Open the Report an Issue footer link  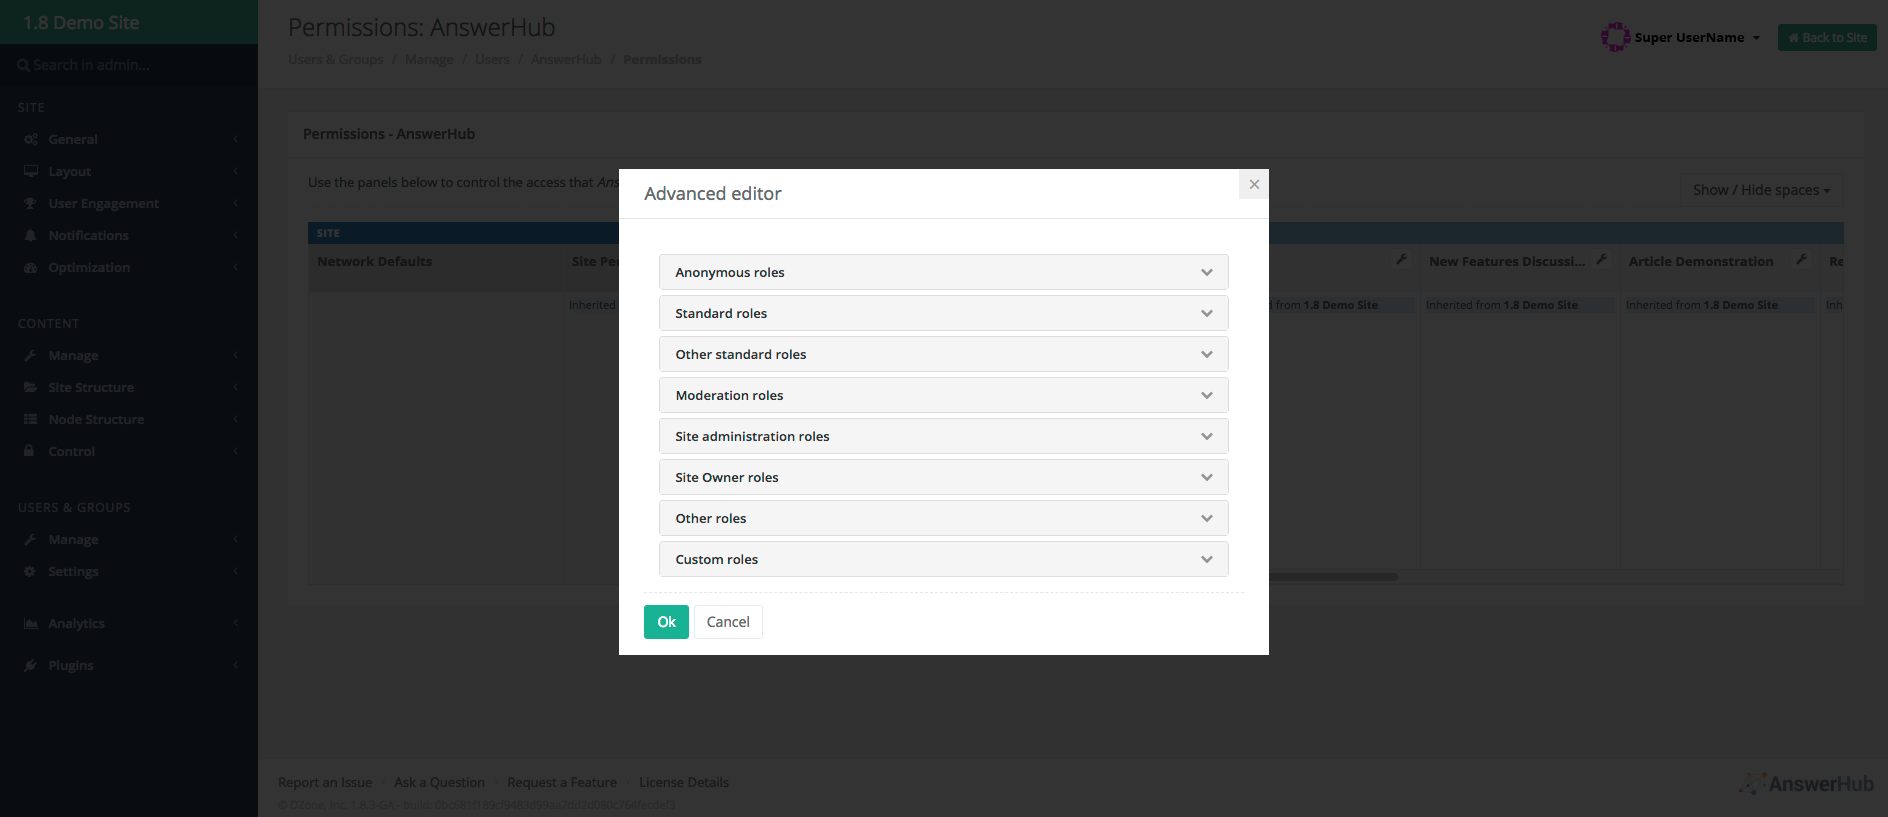[325, 782]
